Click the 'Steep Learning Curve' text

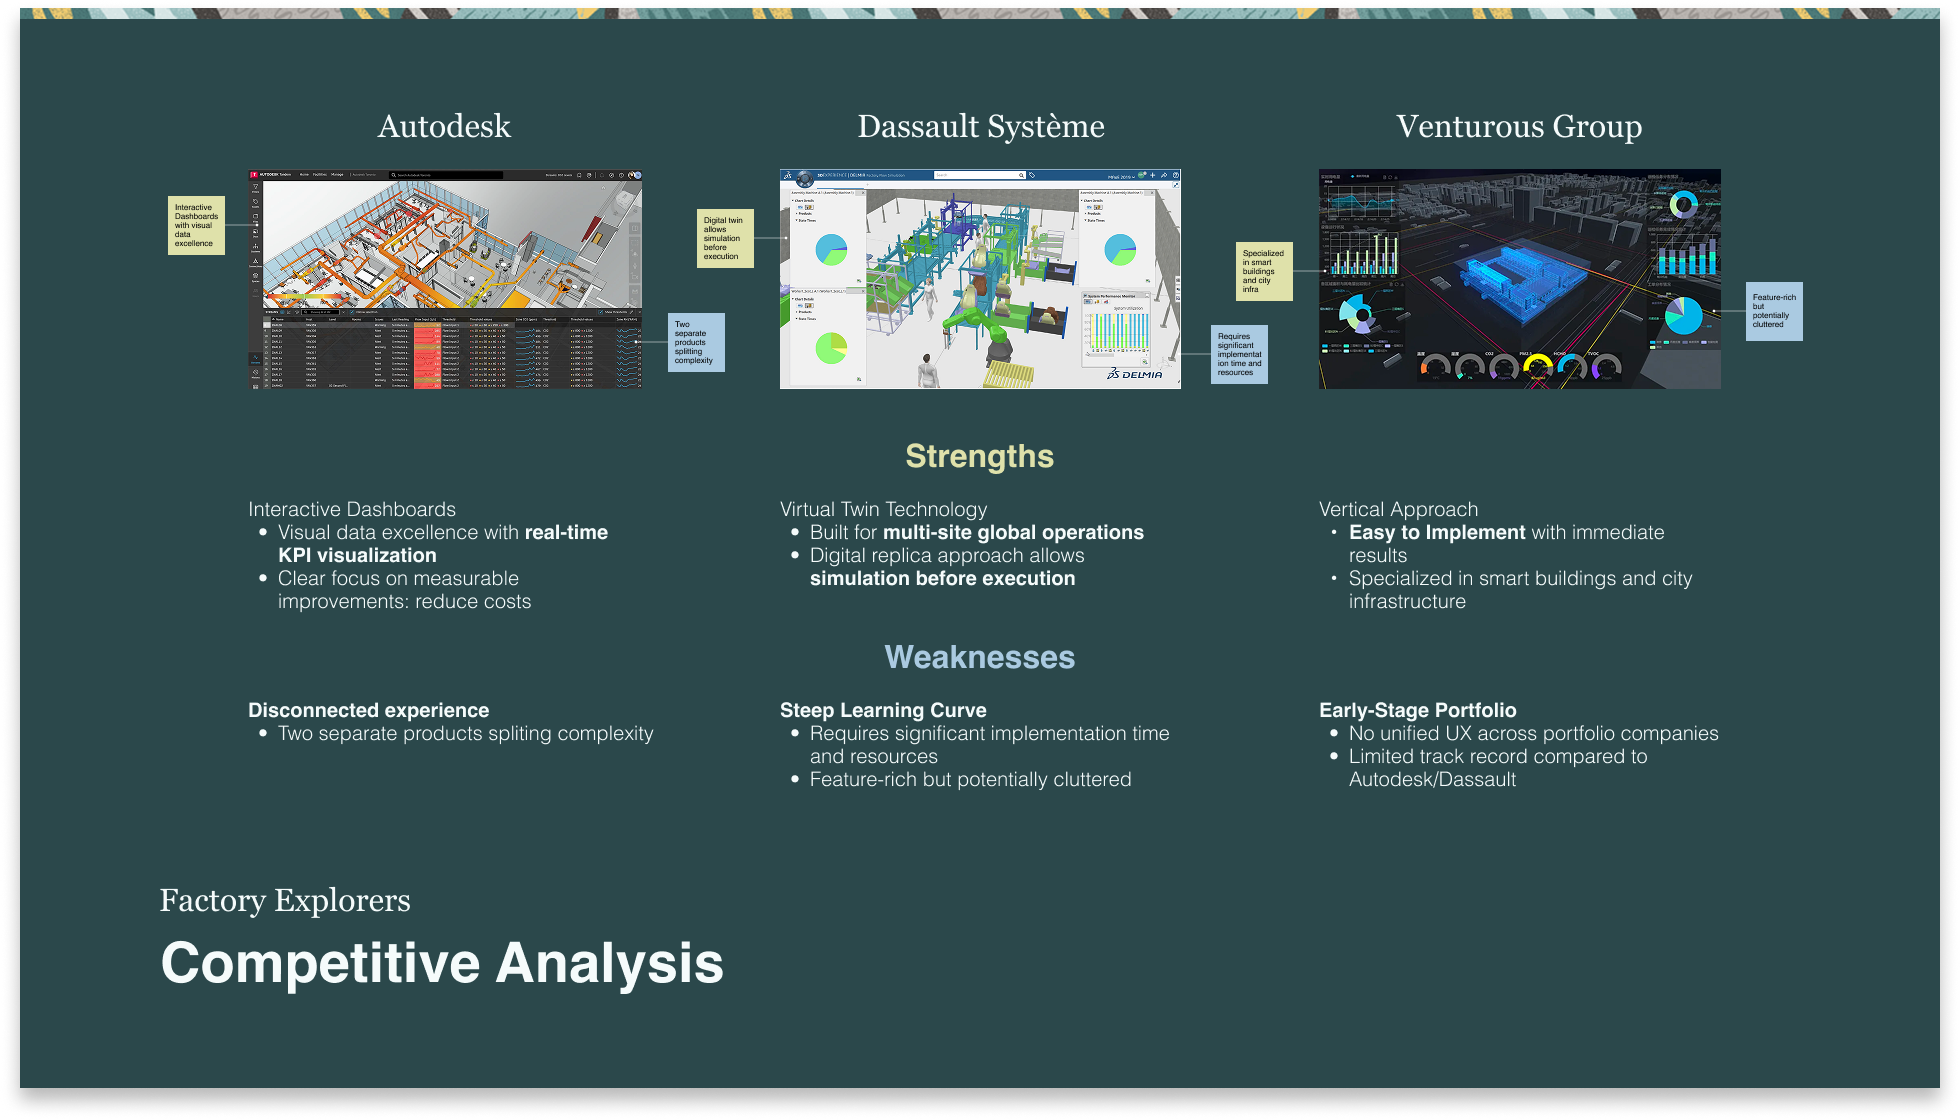(882, 710)
